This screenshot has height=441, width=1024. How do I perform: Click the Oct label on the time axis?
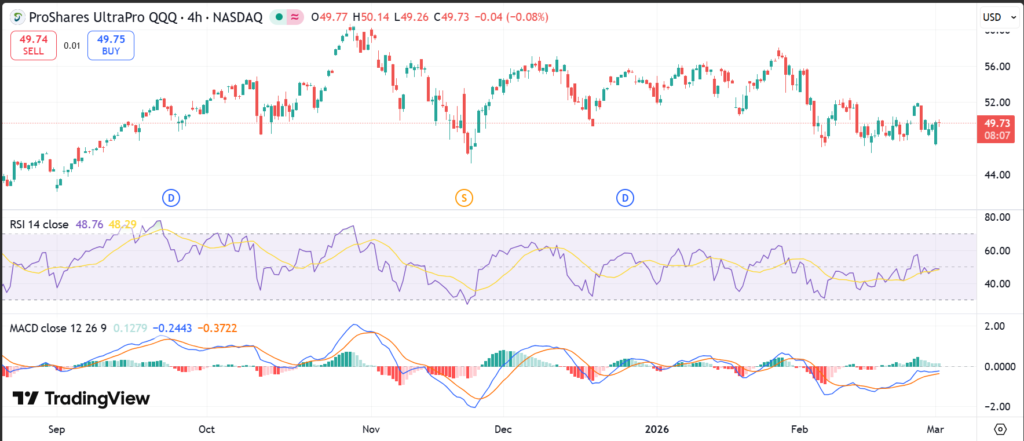pos(206,429)
